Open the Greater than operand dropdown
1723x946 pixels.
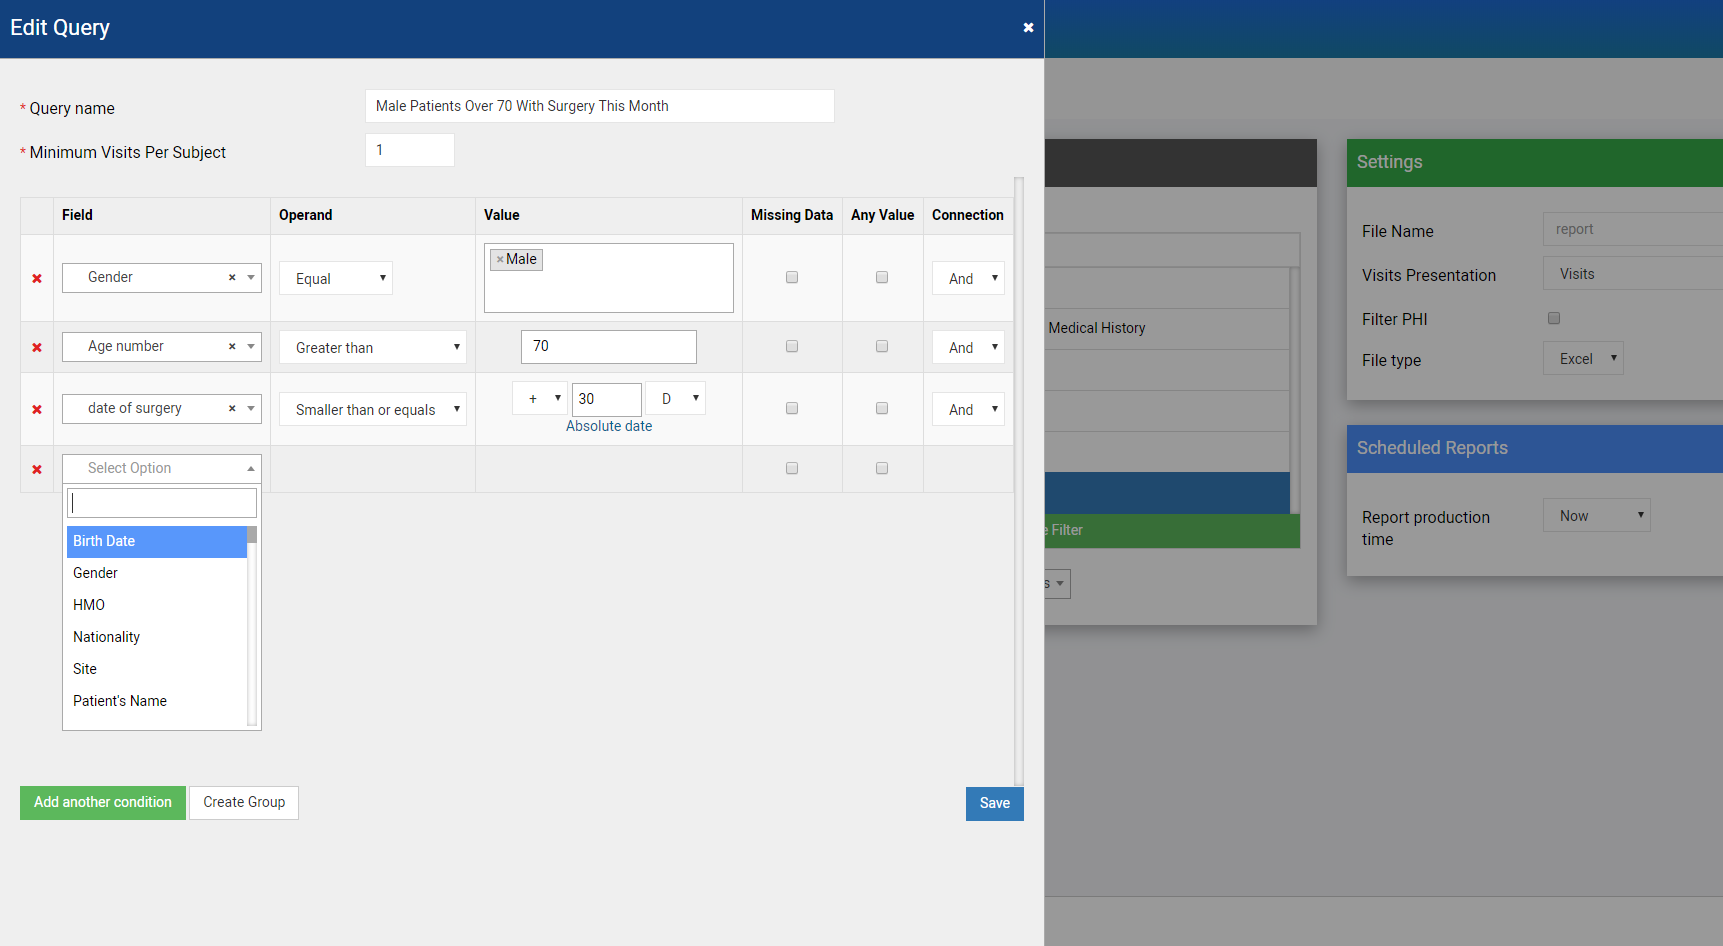(372, 348)
